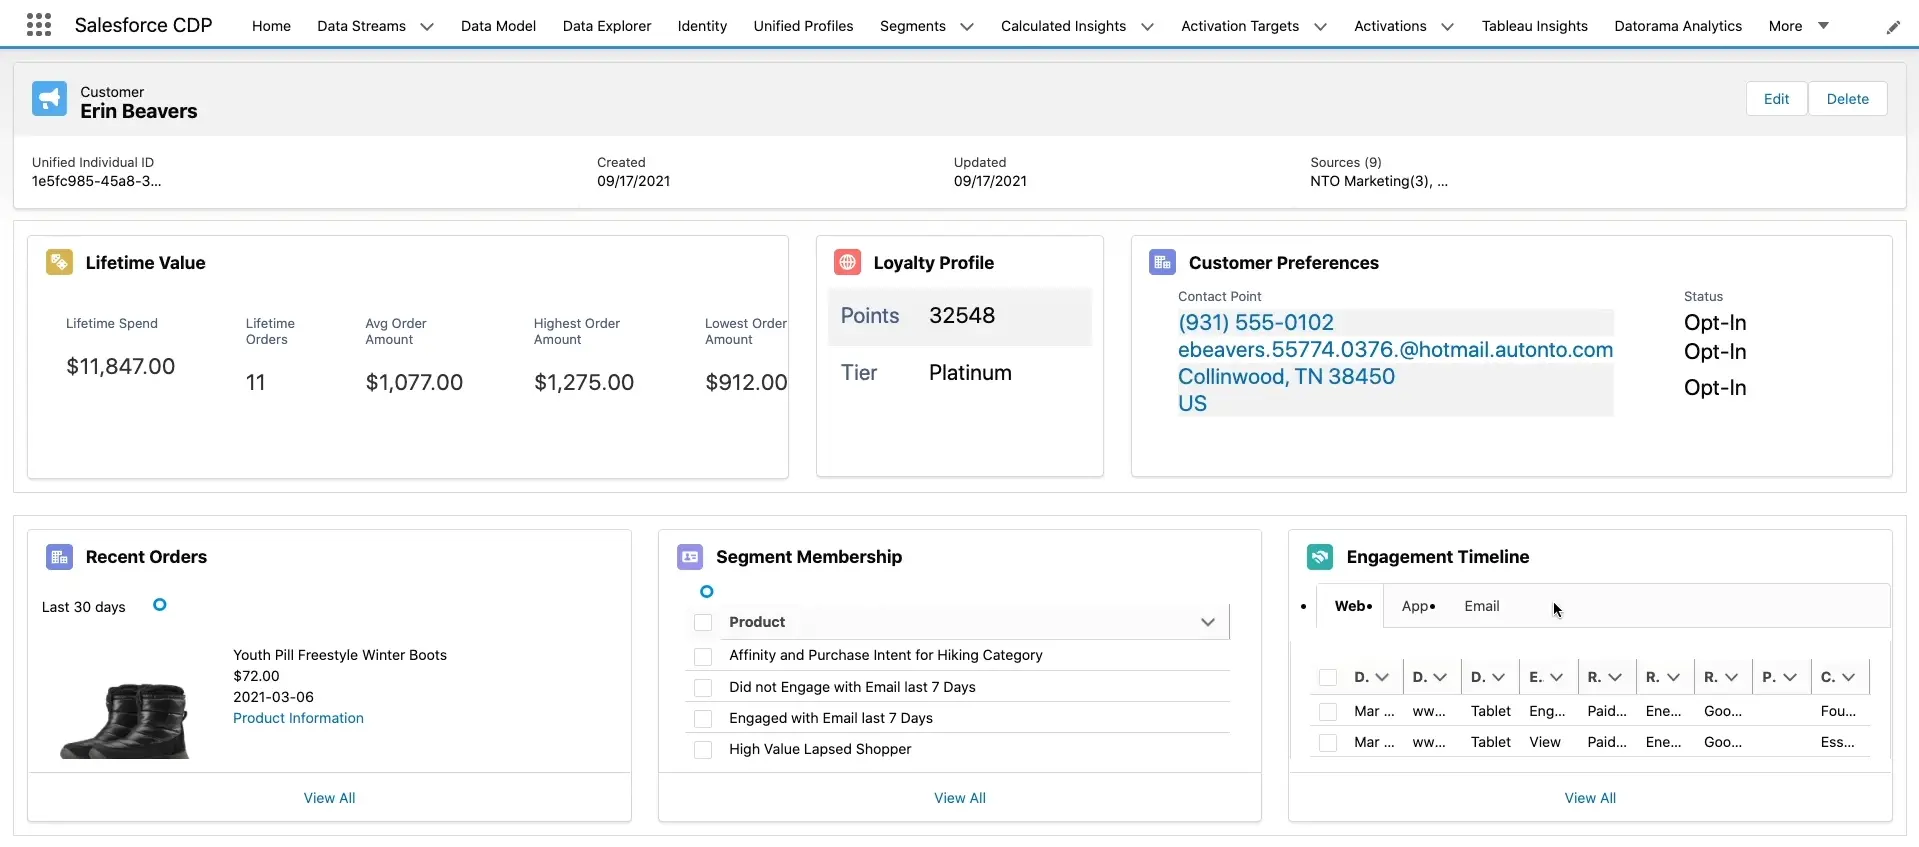The height and width of the screenshot is (847, 1919).
Task: Open the Data Explorer tab
Action: 607,26
